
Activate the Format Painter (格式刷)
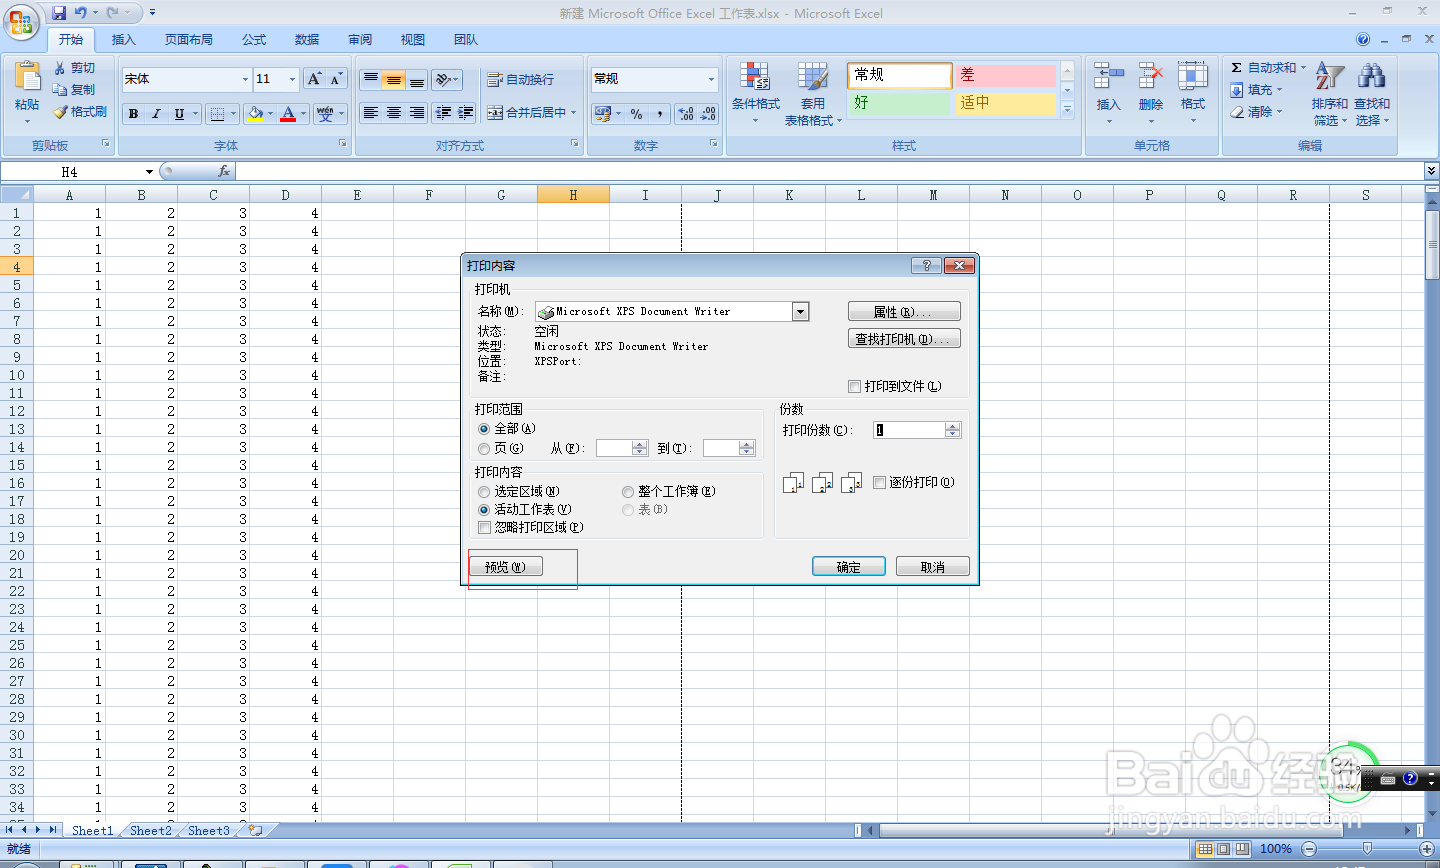[x=60, y=112]
